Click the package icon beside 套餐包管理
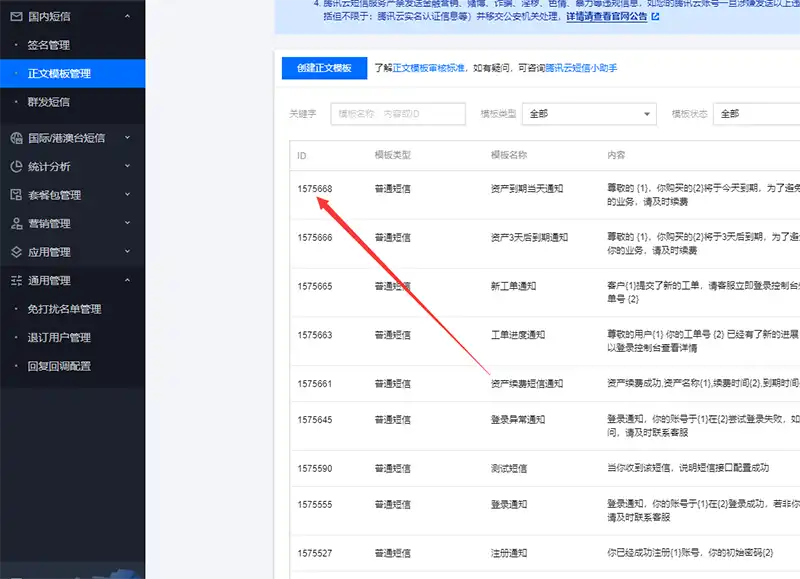The width and height of the screenshot is (800, 579). point(15,195)
